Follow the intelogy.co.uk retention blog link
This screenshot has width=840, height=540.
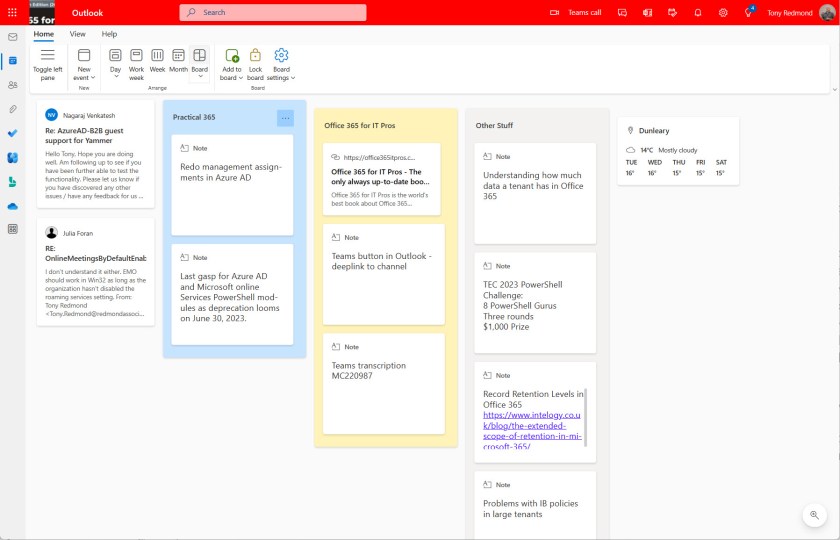(x=531, y=431)
